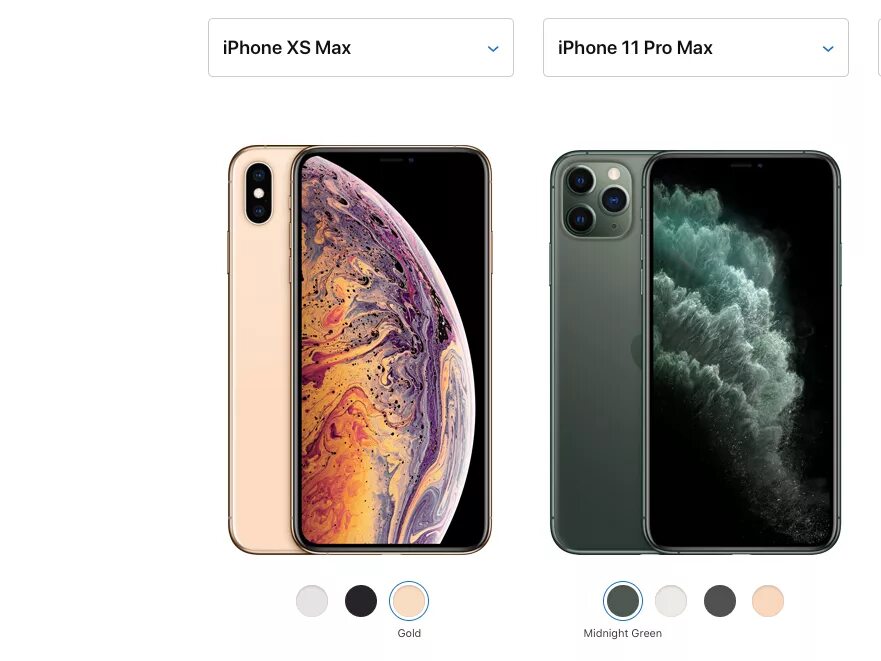Viewport: 881px width, 661px height.
Task: Click the Gold color label text
Action: pos(409,633)
